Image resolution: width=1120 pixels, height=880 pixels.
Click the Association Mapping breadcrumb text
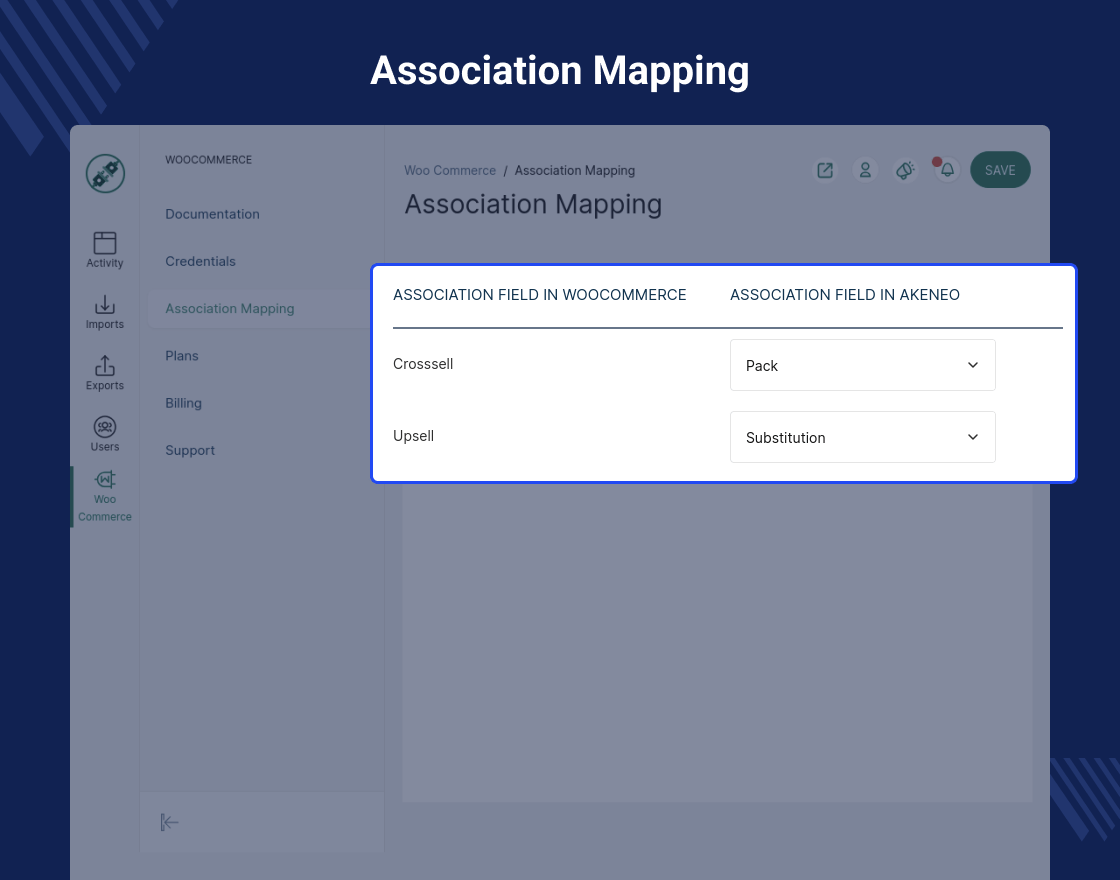[x=574, y=171]
